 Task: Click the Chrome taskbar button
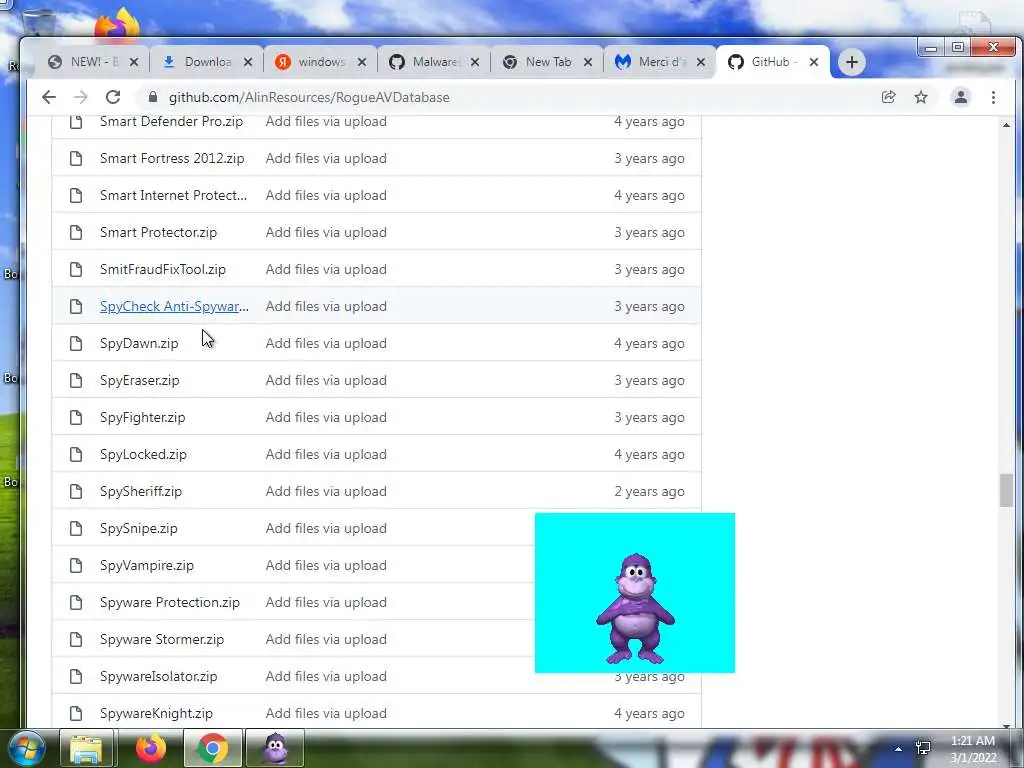tap(213, 748)
